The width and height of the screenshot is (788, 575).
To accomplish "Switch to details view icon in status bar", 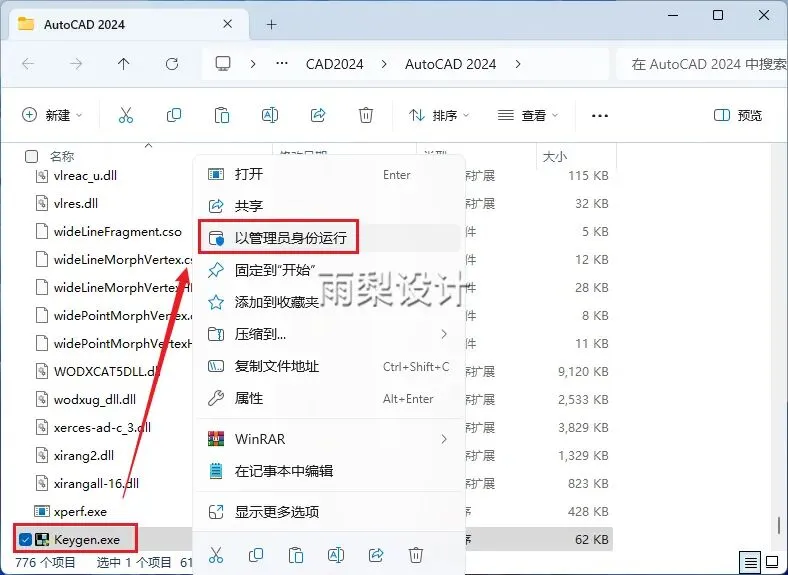I will pos(750,562).
